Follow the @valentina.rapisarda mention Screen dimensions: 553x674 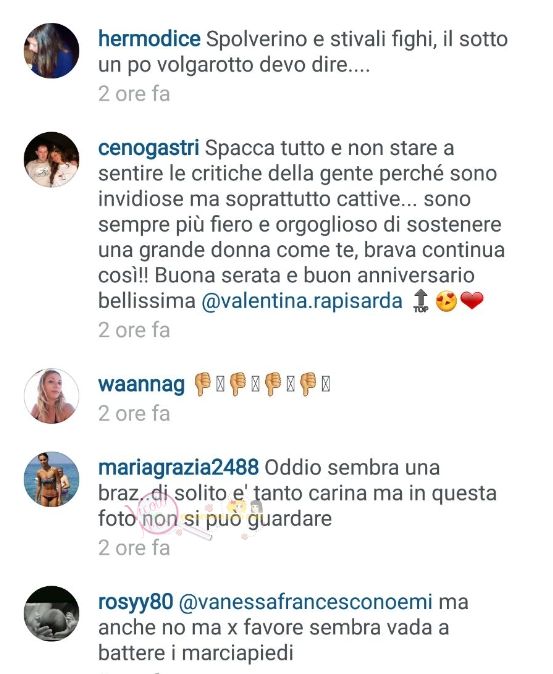click(x=302, y=301)
